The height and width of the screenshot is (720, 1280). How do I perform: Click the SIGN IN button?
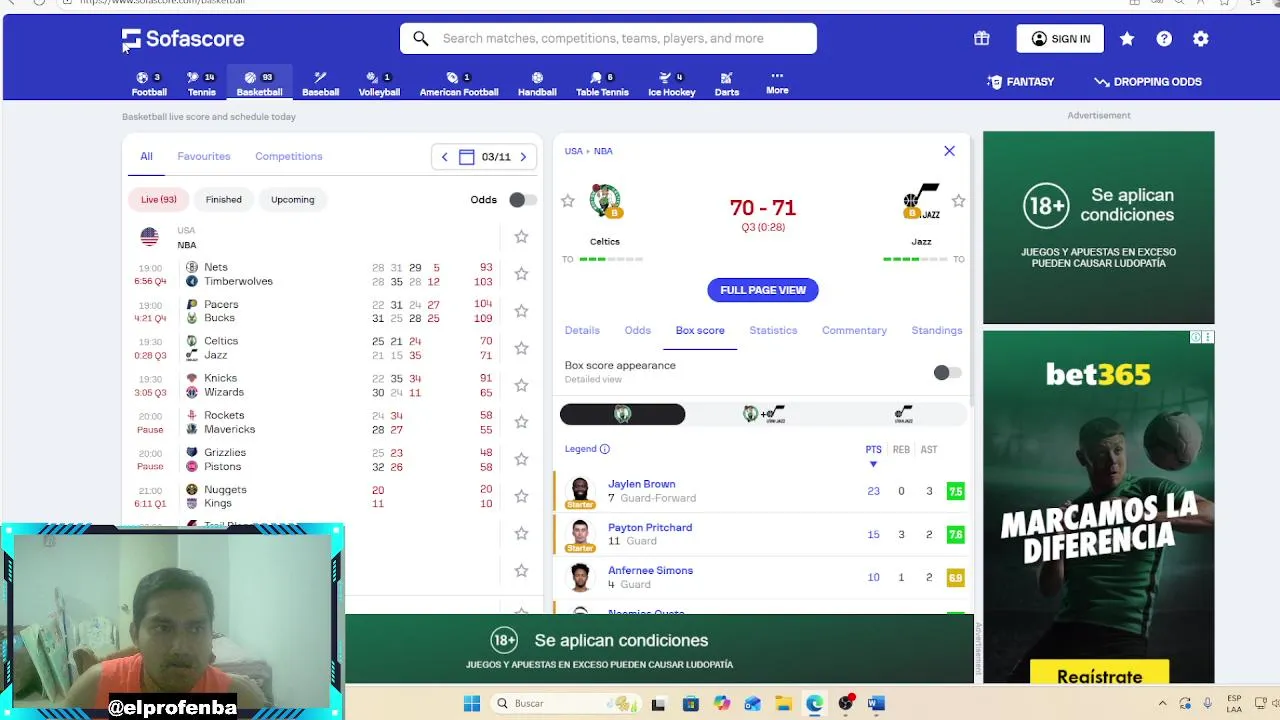pyautogui.click(x=1060, y=39)
